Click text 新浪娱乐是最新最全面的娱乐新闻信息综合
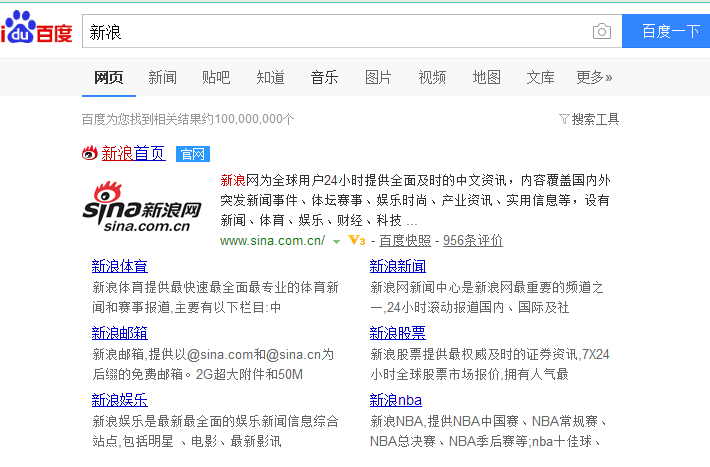 point(216,421)
